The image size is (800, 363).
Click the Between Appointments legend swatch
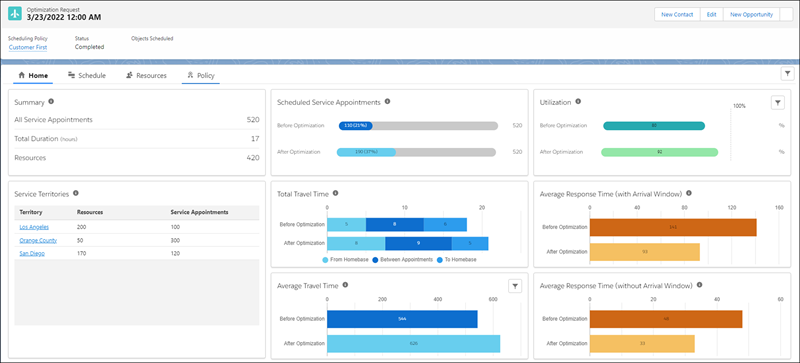point(375,260)
